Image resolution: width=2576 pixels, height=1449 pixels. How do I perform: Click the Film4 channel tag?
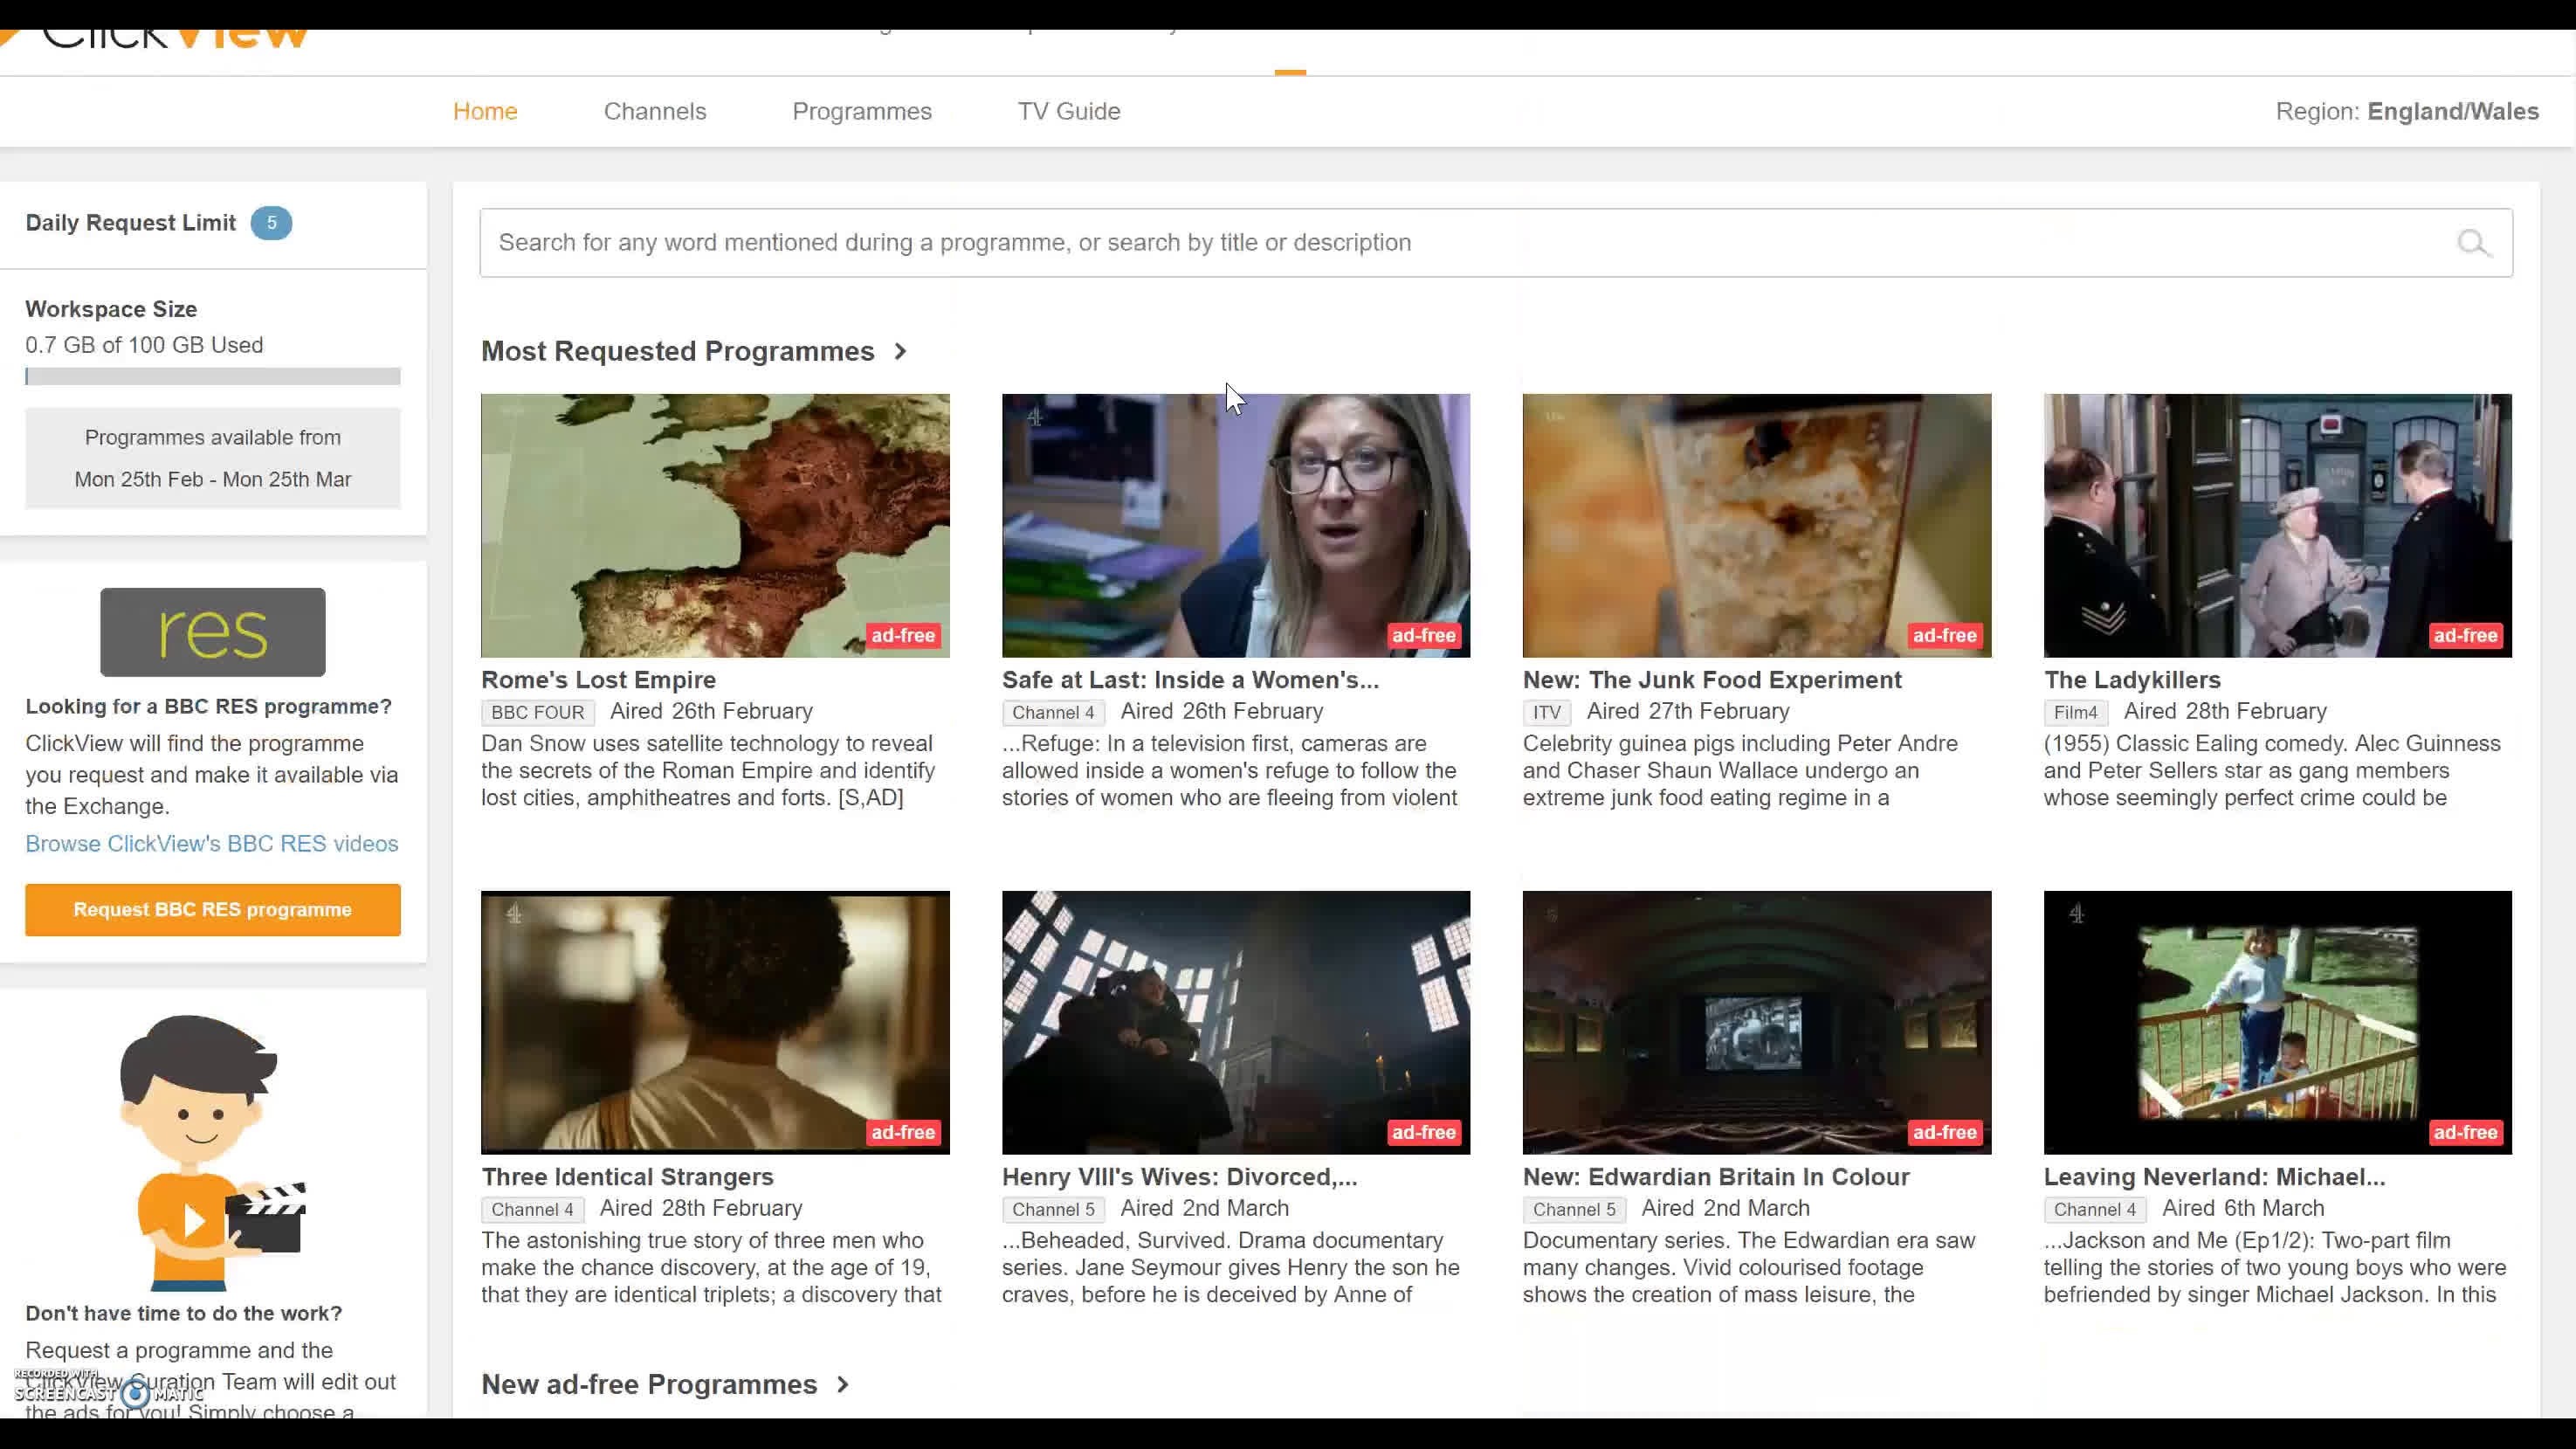pos(2076,713)
